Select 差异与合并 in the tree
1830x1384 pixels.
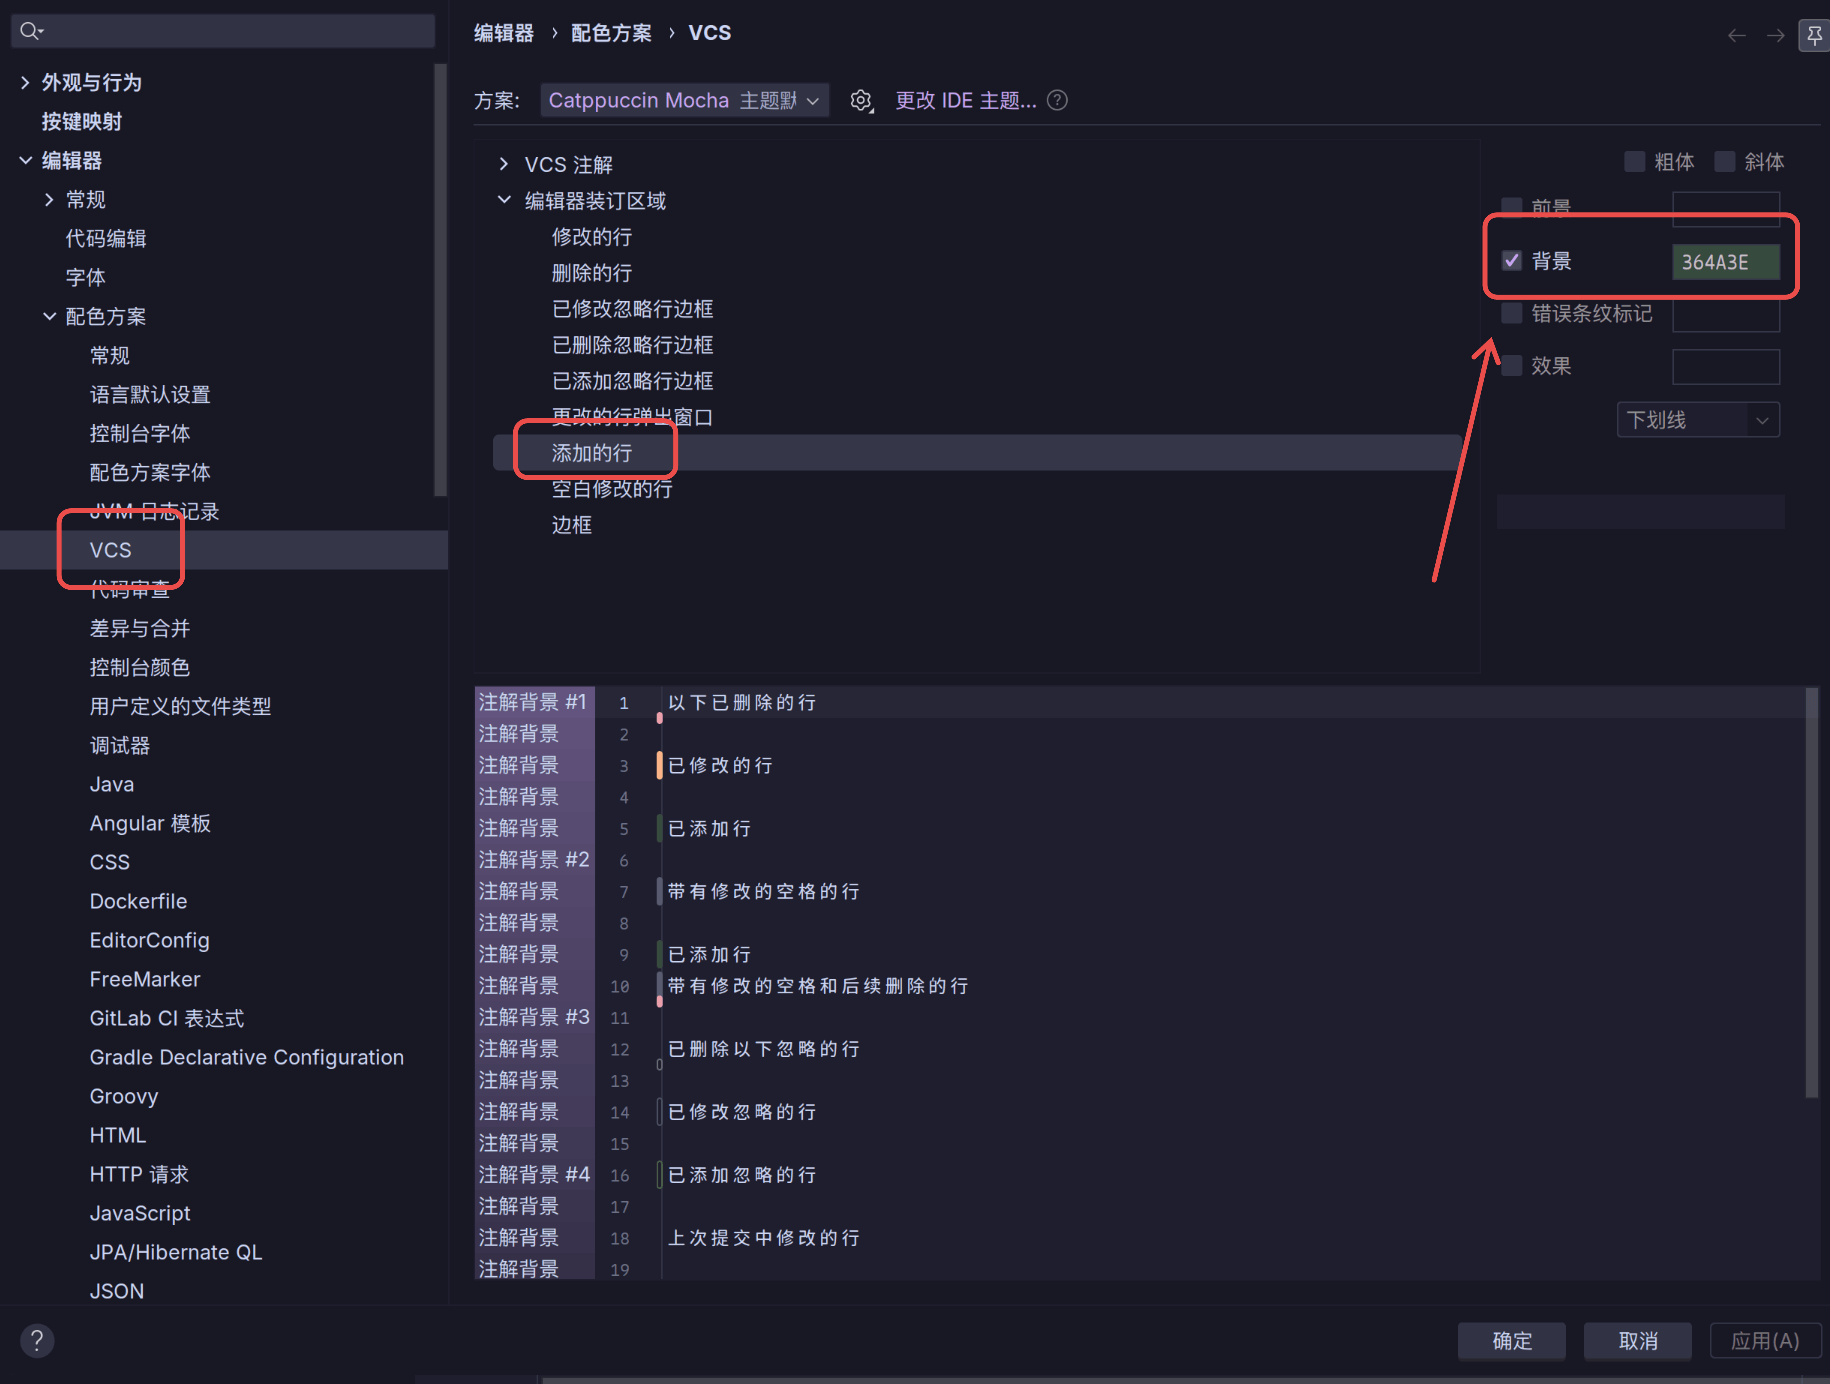140,628
